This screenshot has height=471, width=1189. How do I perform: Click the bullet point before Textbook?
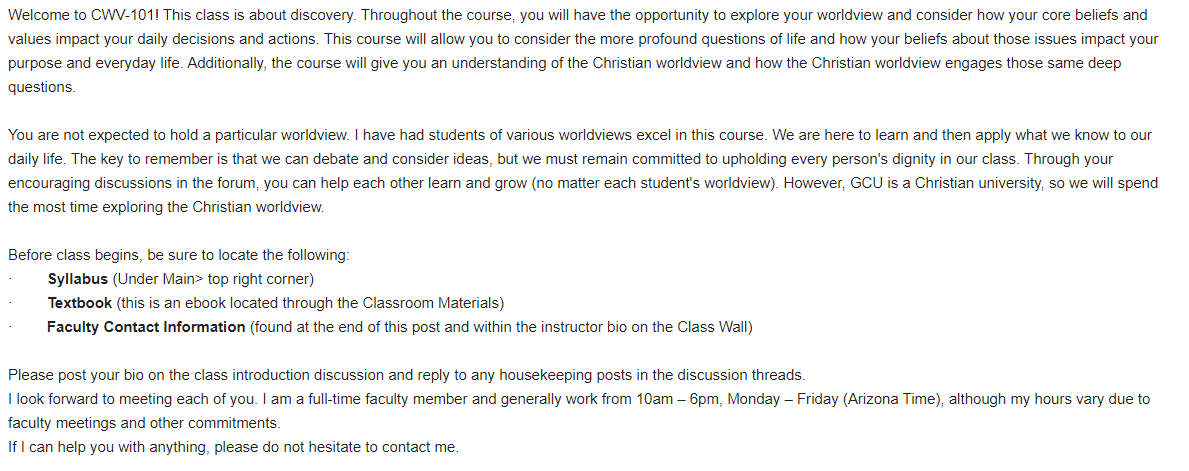[10, 304]
